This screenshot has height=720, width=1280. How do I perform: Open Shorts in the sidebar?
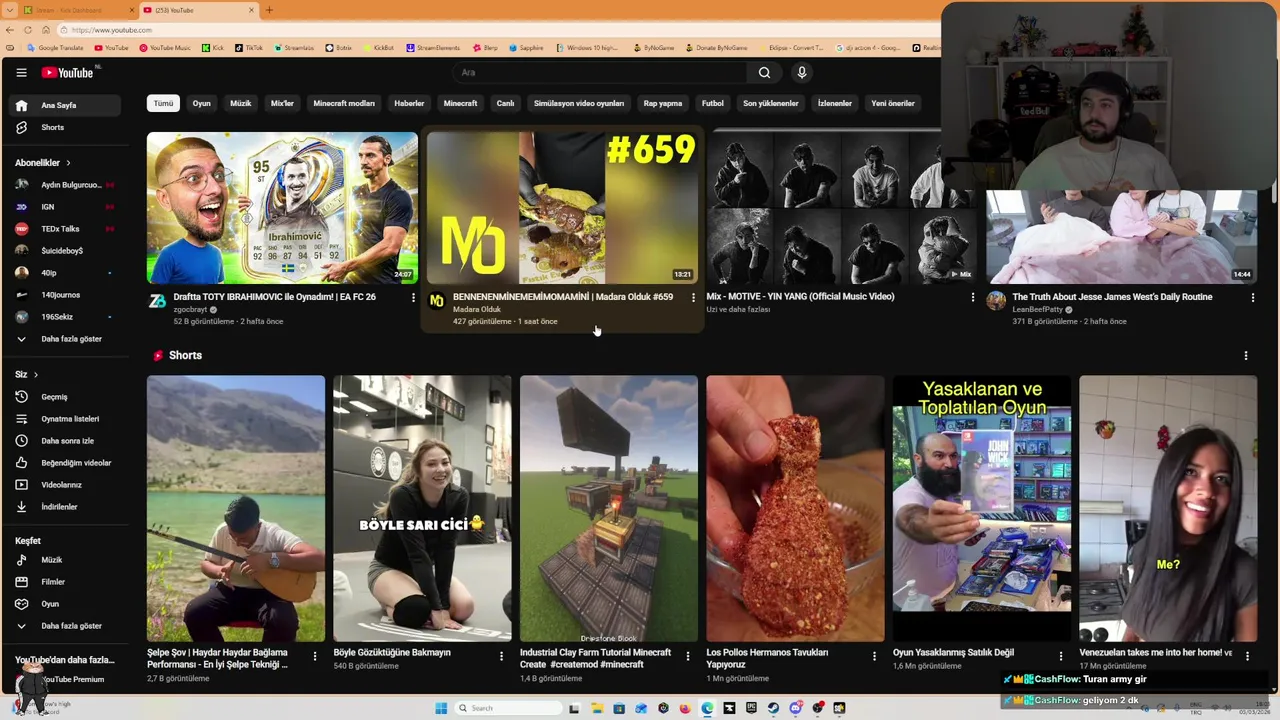66,127
